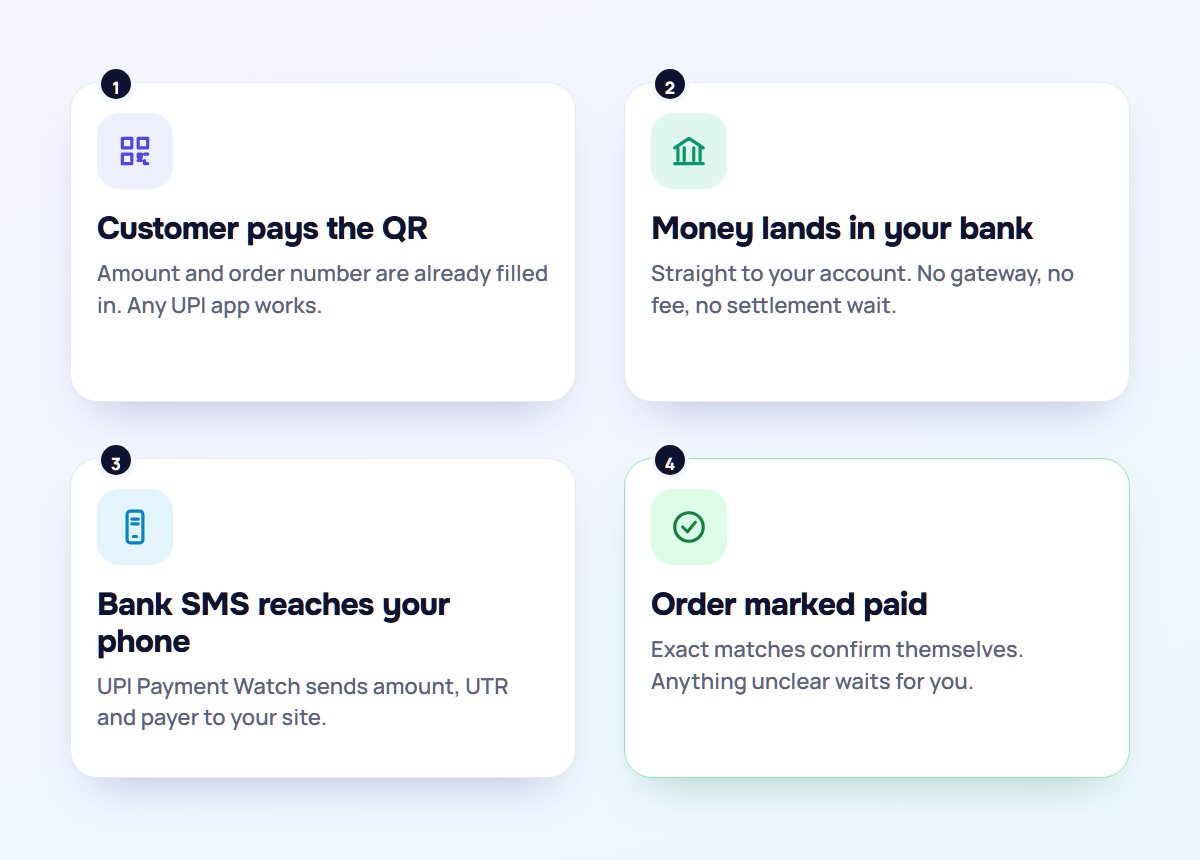The width and height of the screenshot is (1200, 860).
Task: Select the 'Money lands in your bank' heading
Action: pyautogui.click(x=842, y=229)
